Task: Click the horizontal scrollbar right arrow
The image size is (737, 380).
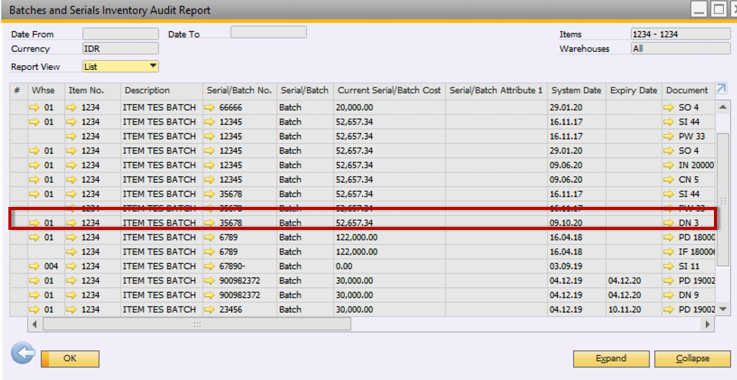Action: click(707, 324)
